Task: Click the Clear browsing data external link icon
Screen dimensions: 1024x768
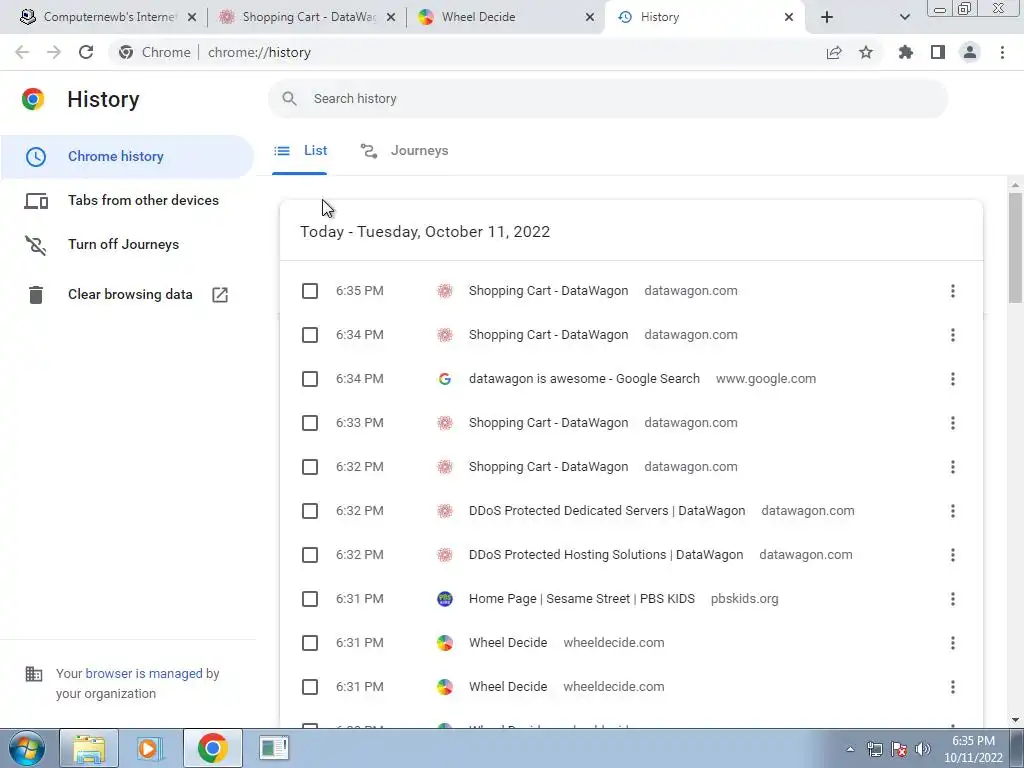Action: (x=220, y=295)
